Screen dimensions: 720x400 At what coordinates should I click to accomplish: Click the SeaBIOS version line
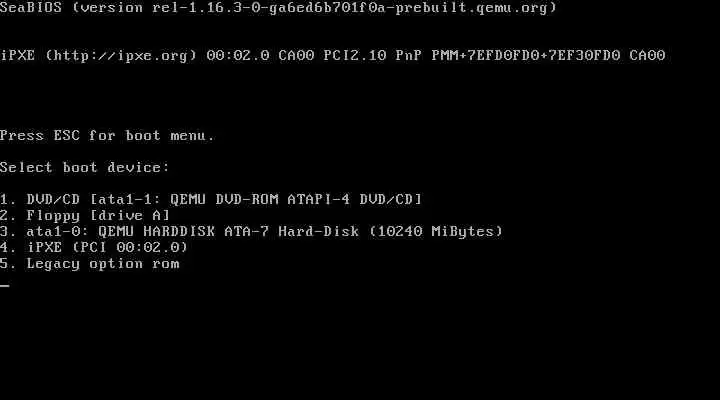[x=278, y=8]
